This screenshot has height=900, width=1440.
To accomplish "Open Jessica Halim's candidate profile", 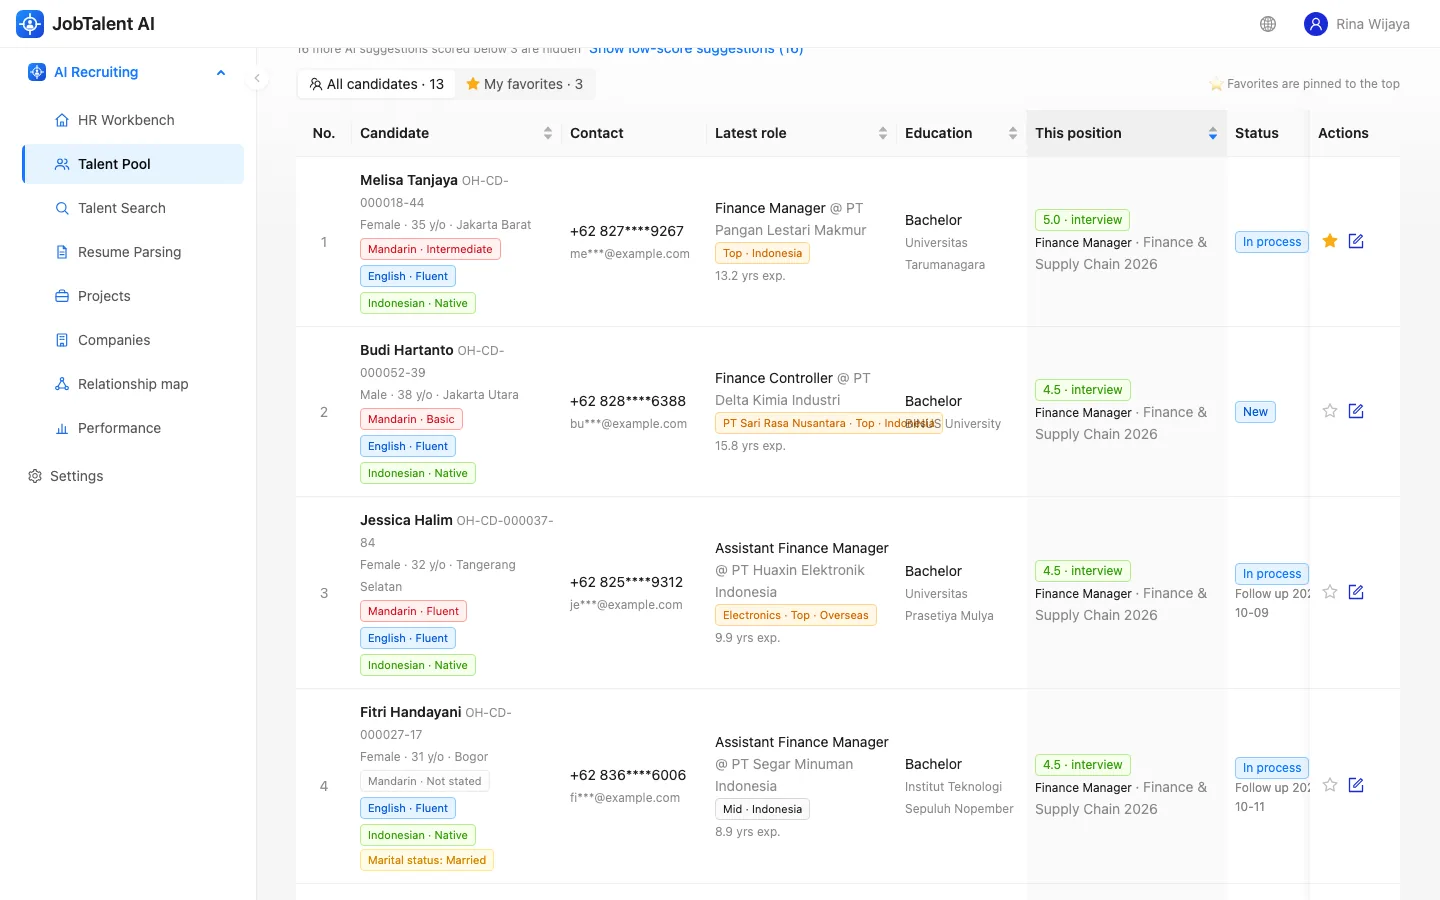I will tap(406, 520).
